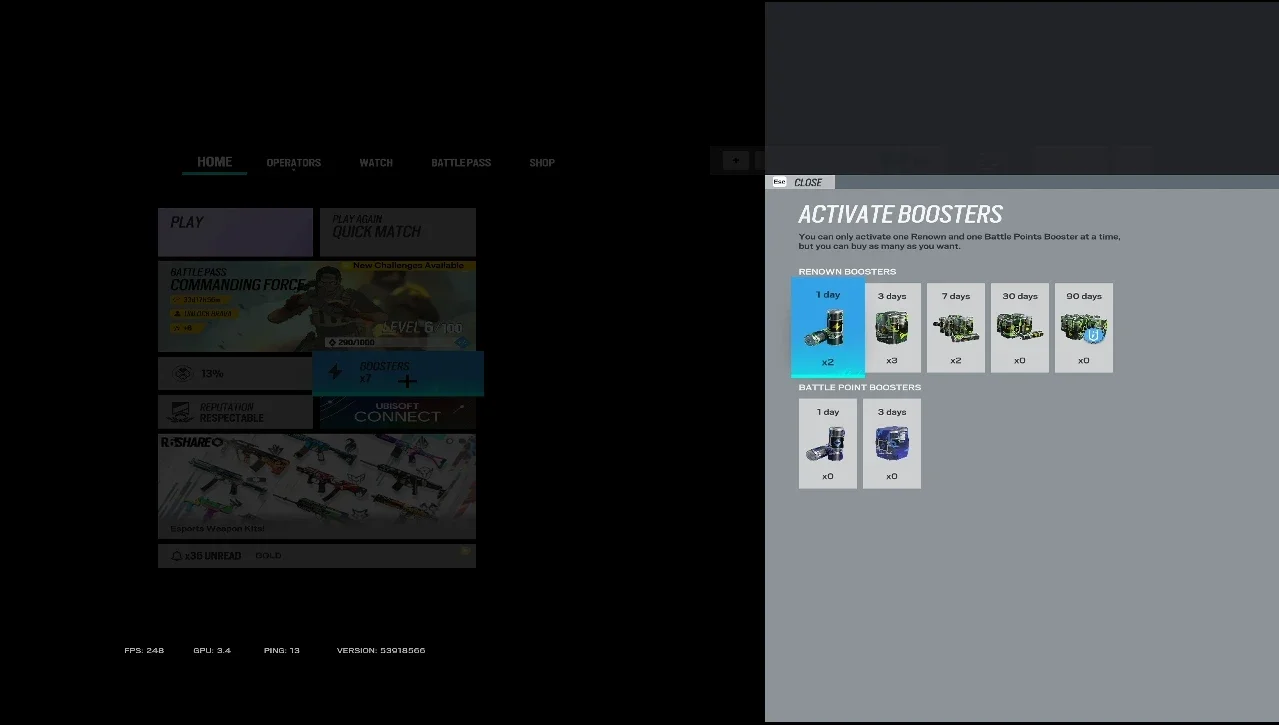1279x725 pixels.
Task: Open the Shop tab
Action: click(542, 163)
